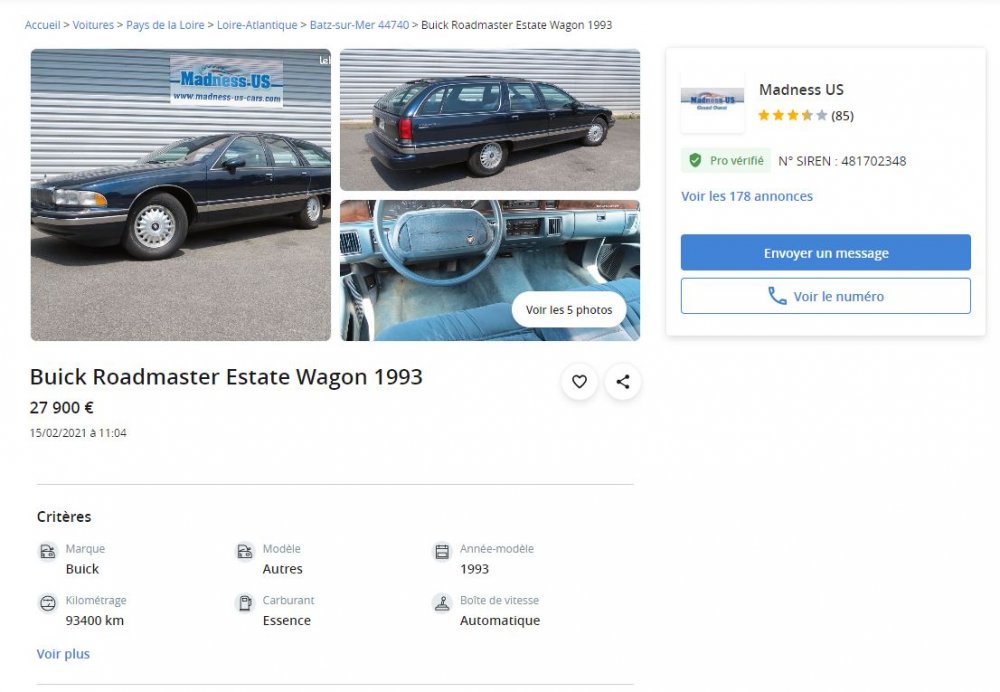This screenshot has height=692, width=1000.
Task: Click the Modèle car icon
Action: tap(245, 551)
